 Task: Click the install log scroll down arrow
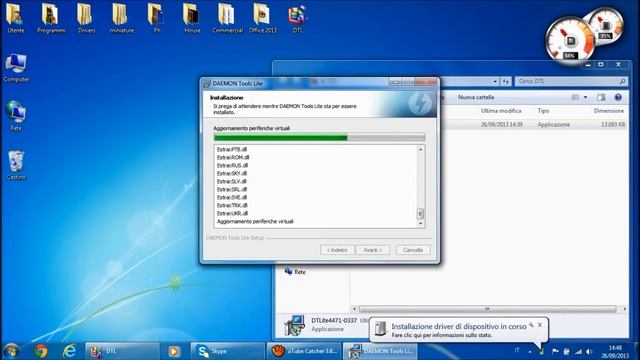(420, 223)
